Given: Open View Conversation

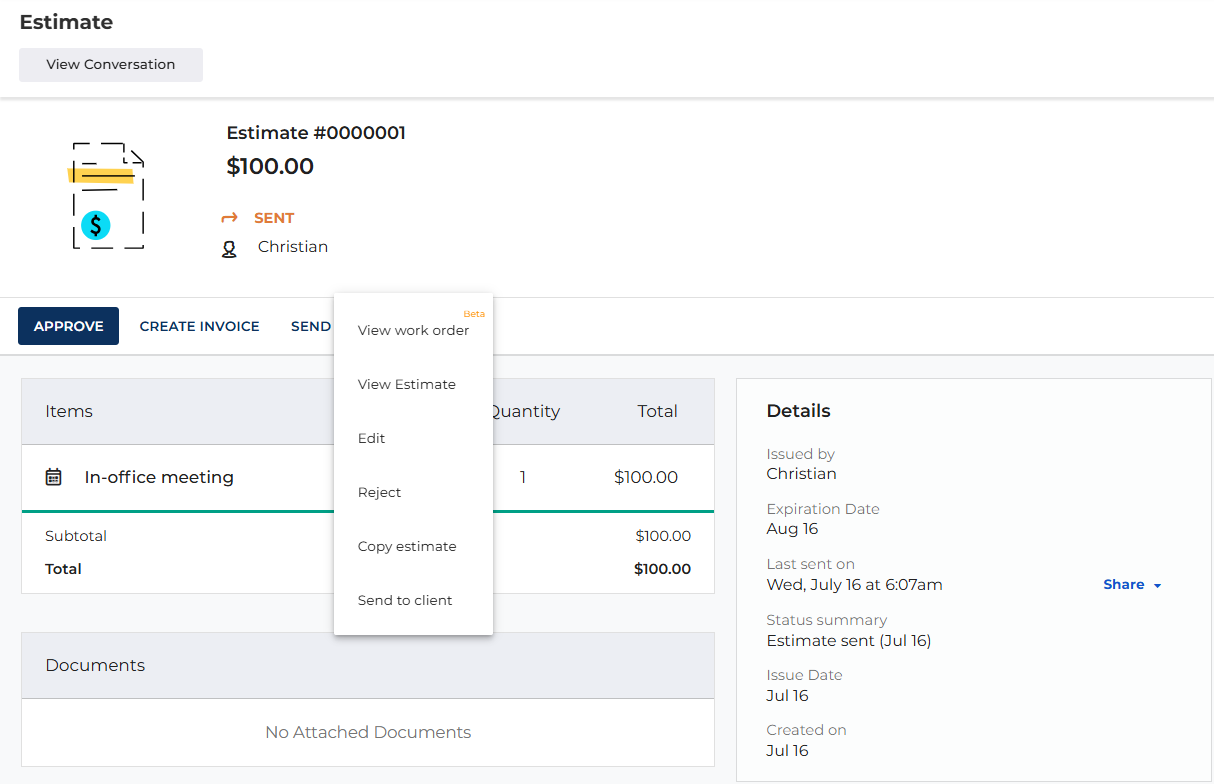Looking at the screenshot, I should pos(111,65).
